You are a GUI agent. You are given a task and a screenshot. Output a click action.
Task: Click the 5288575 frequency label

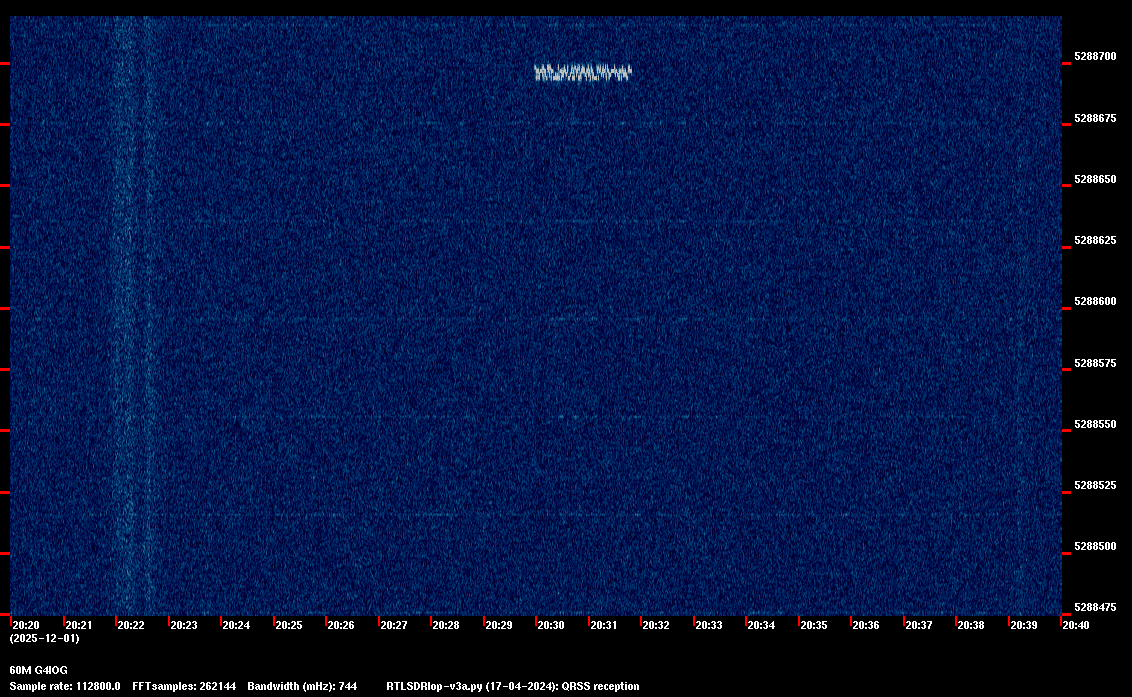pos(1095,363)
